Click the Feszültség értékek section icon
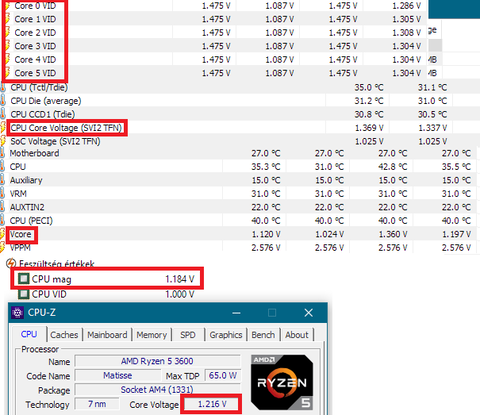 pyautogui.click(x=11, y=263)
